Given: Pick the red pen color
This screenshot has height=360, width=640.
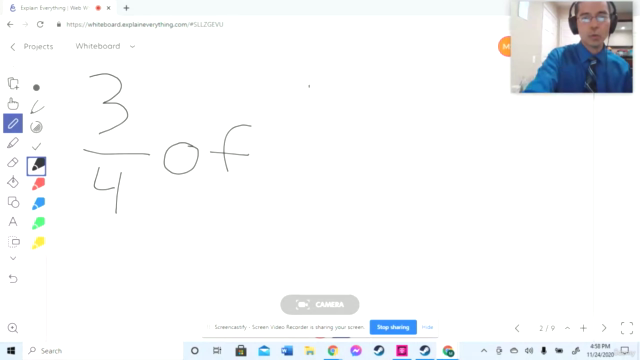Looking at the screenshot, I should click(x=38, y=184).
